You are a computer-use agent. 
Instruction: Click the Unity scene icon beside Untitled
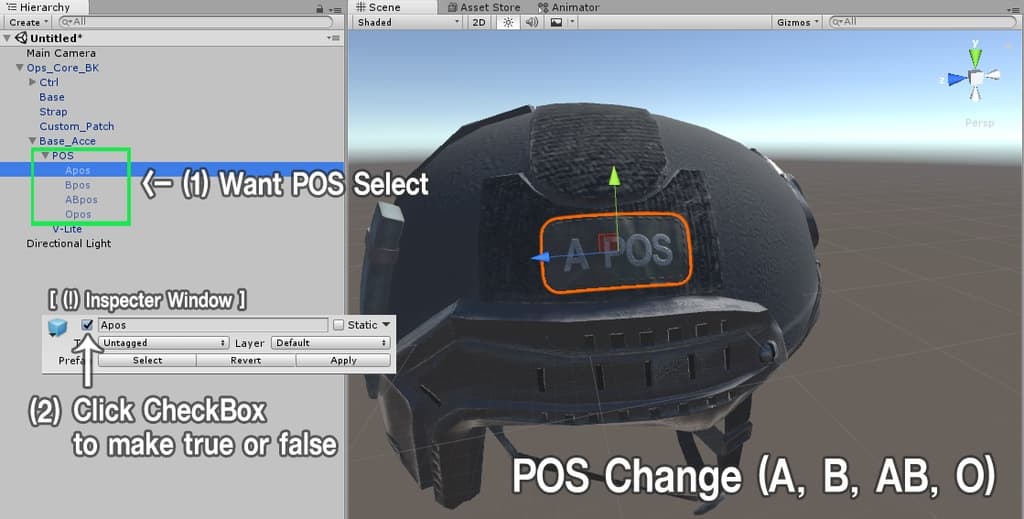click(x=21, y=38)
